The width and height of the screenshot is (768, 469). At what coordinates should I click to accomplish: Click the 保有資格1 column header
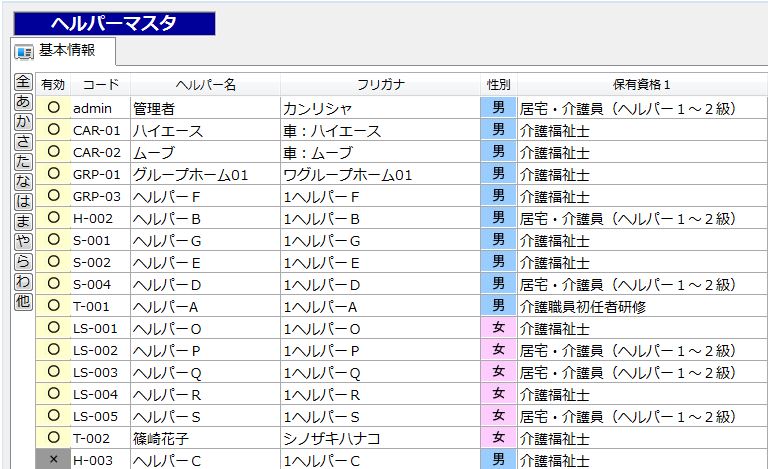coord(641,85)
